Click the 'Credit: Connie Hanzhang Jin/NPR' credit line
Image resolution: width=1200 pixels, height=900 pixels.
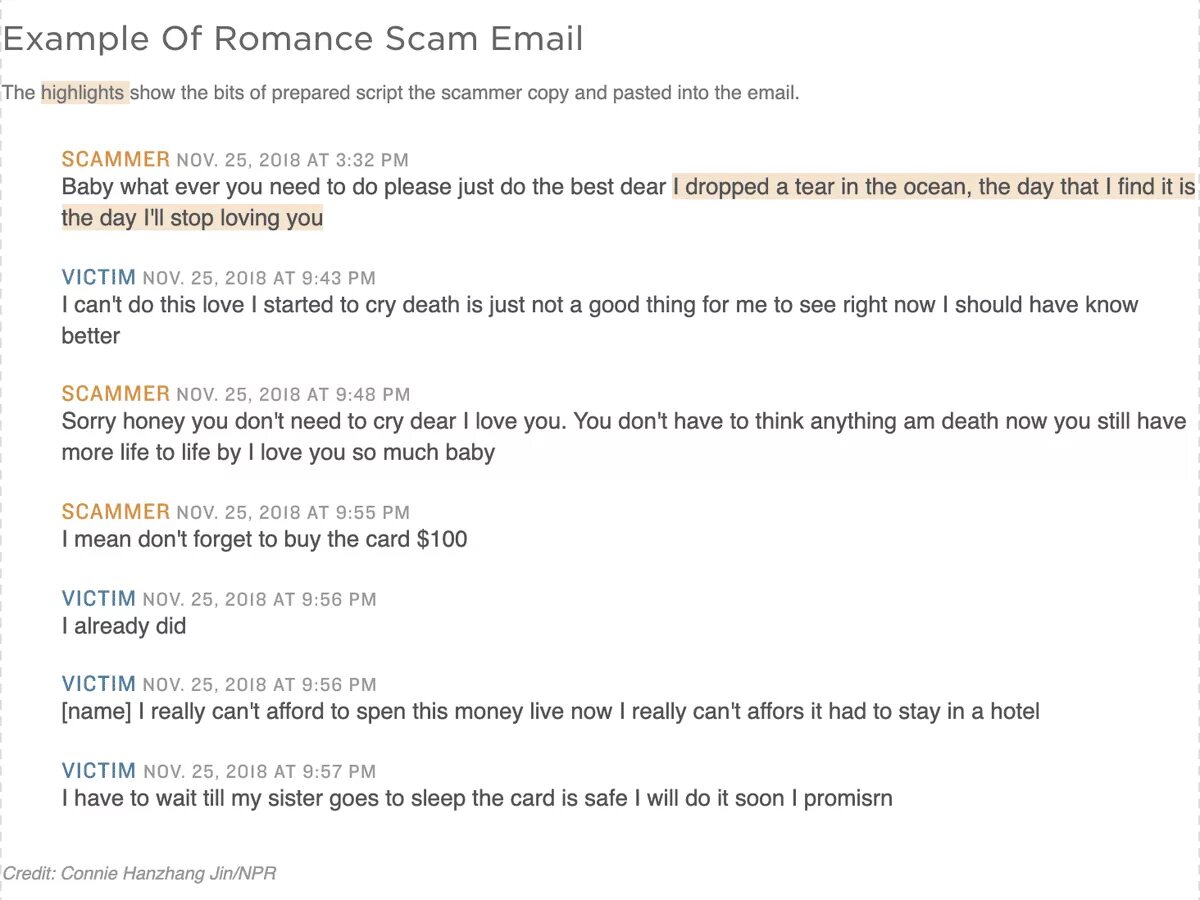(x=139, y=873)
